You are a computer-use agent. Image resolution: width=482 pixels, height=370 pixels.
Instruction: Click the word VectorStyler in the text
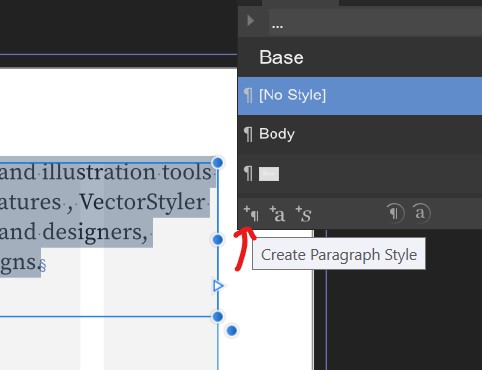pyautogui.click(x=142, y=202)
